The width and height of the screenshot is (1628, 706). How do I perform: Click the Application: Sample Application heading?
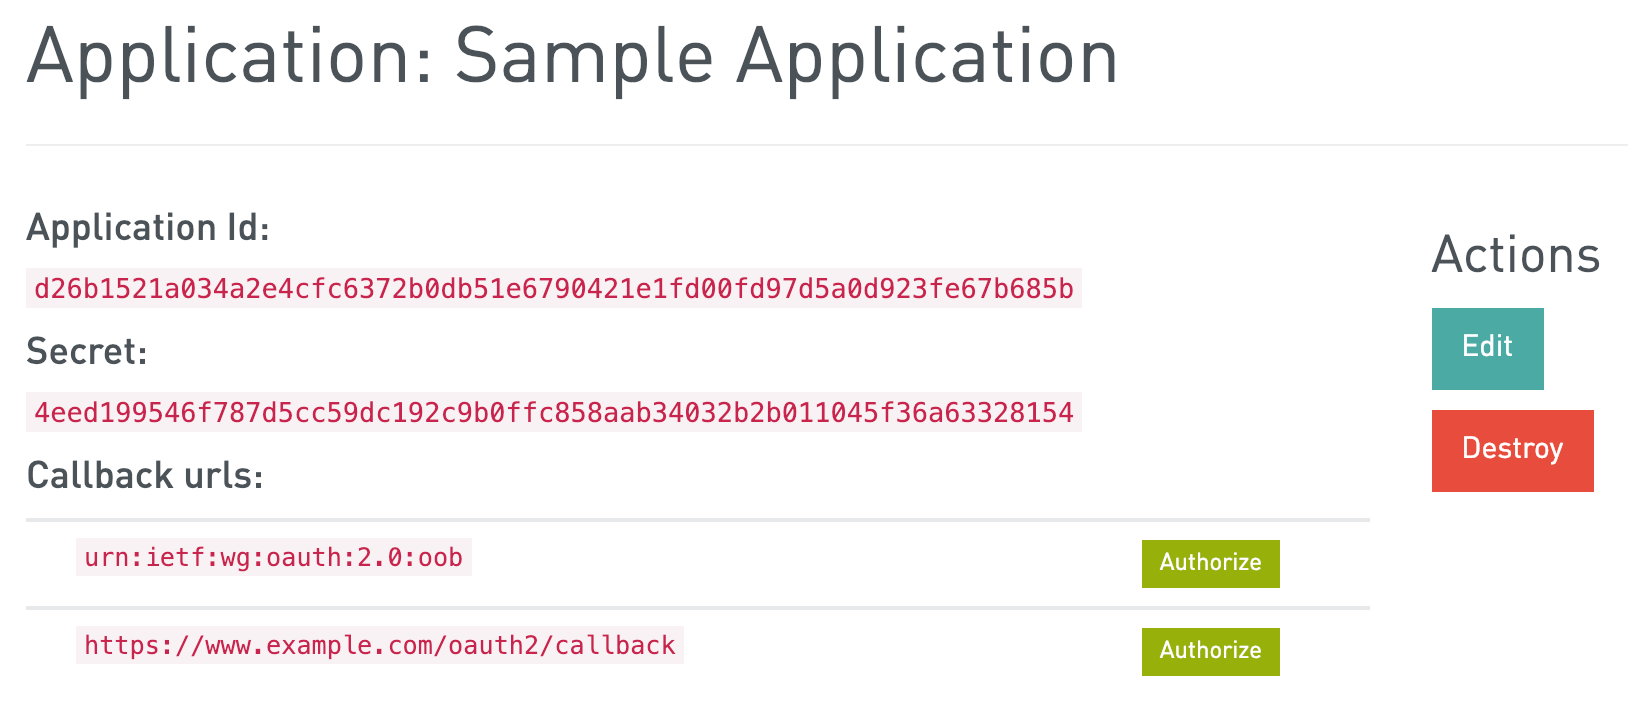coord(572,57)
